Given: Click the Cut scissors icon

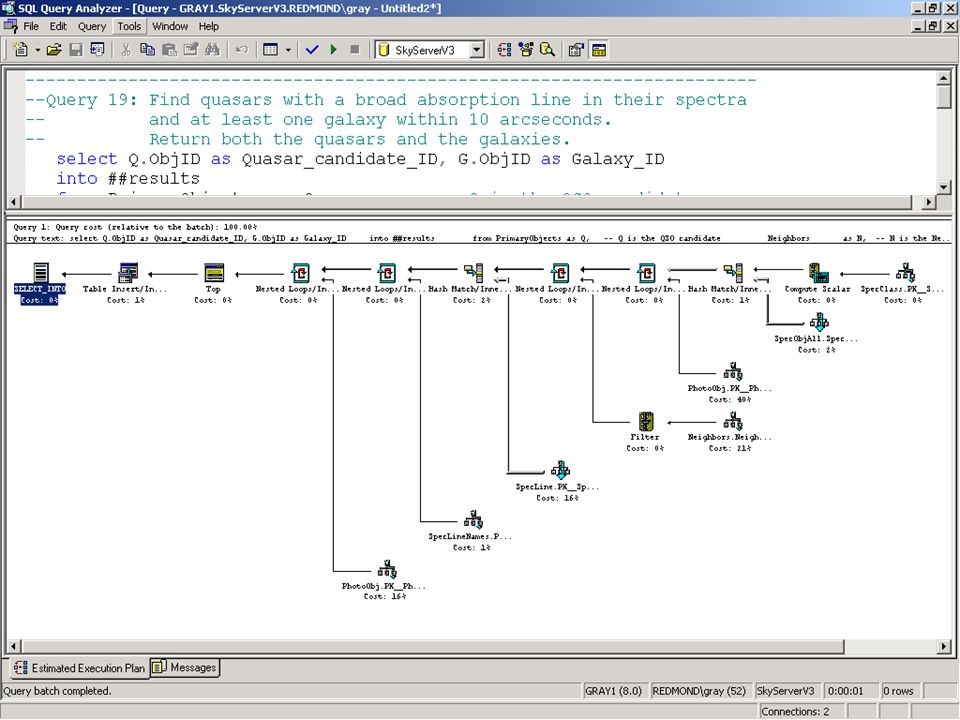Looking at the screenshot, I should click(126, 50).
